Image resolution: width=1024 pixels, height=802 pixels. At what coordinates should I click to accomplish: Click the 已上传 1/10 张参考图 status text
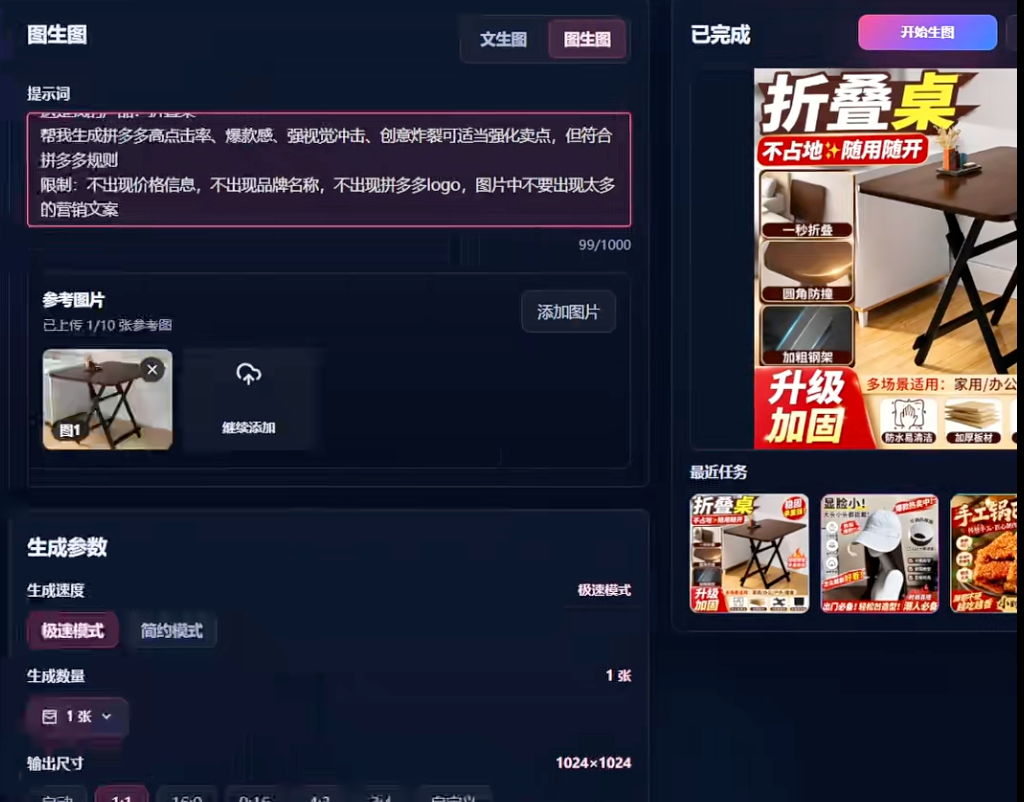click(108, 325)
